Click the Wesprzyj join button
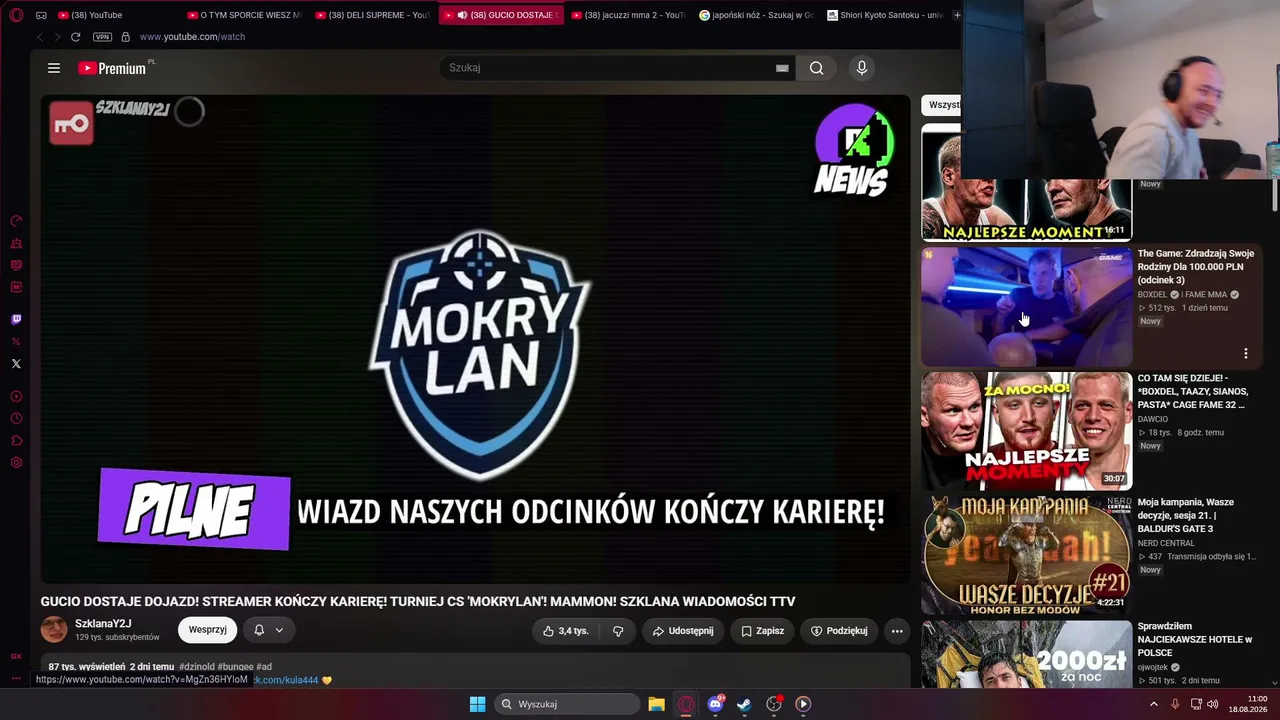Viewport: 1280px width, 720px height. [208, 630]
